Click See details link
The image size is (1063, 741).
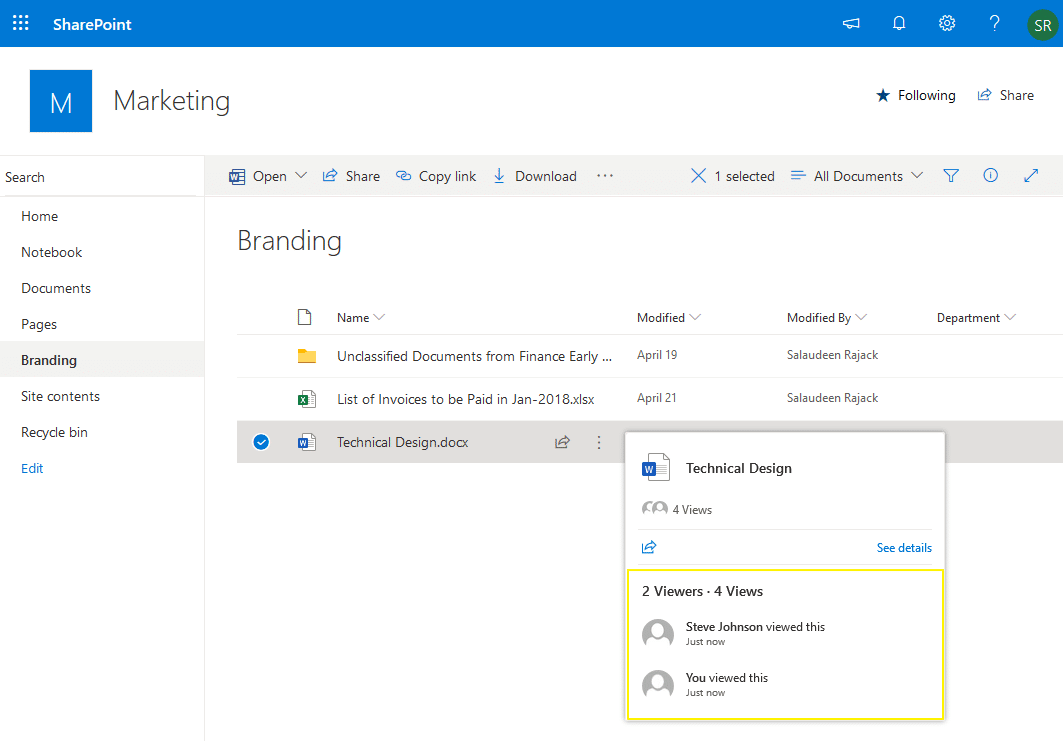pyautogui.click(x=904, y=547)
